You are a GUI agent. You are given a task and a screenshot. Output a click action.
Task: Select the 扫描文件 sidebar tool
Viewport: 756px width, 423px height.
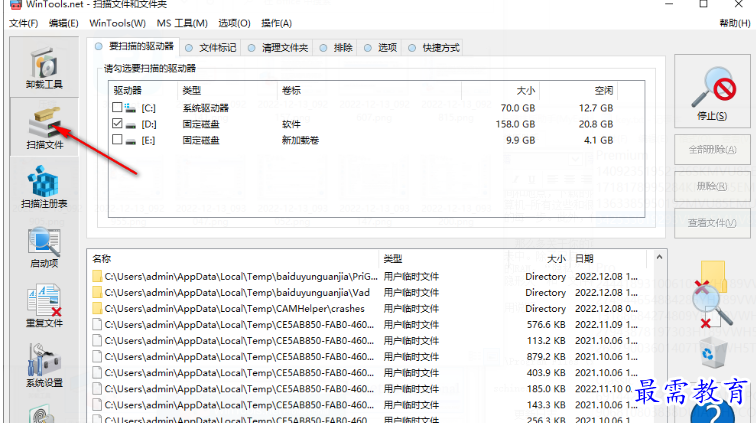(x=44, y=128)
